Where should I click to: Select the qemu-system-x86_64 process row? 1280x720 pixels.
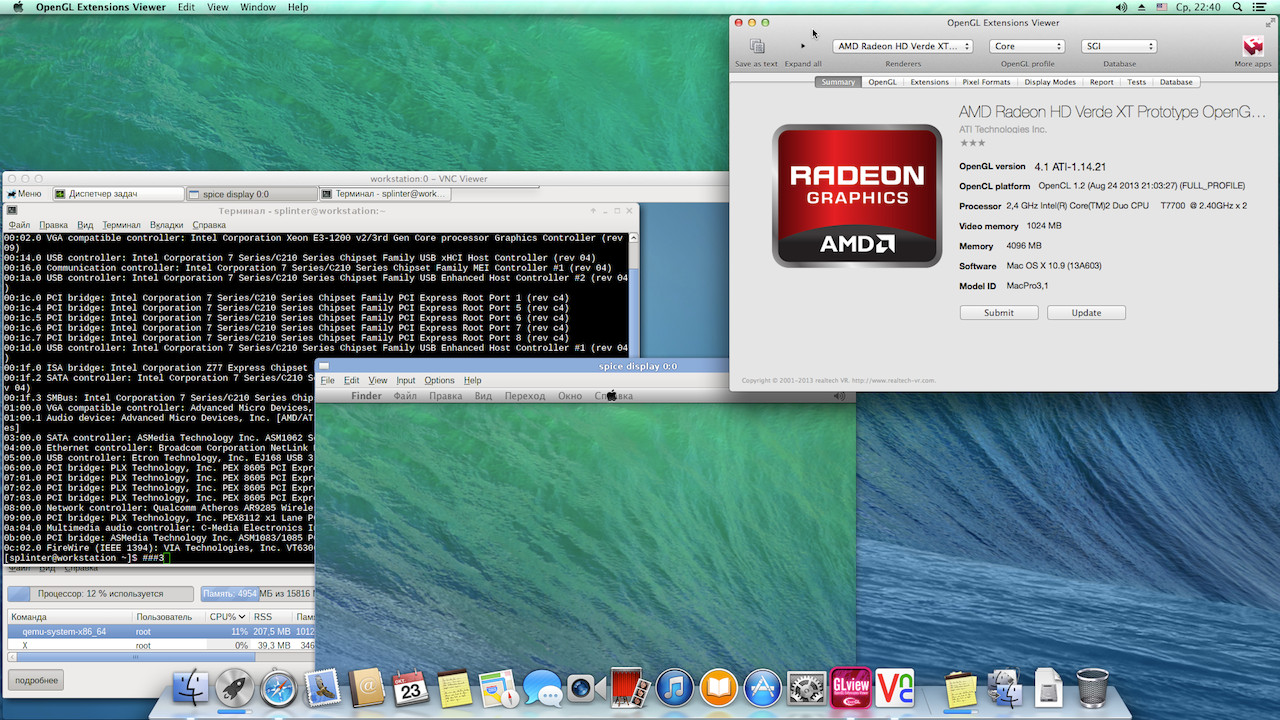point(161,632)
